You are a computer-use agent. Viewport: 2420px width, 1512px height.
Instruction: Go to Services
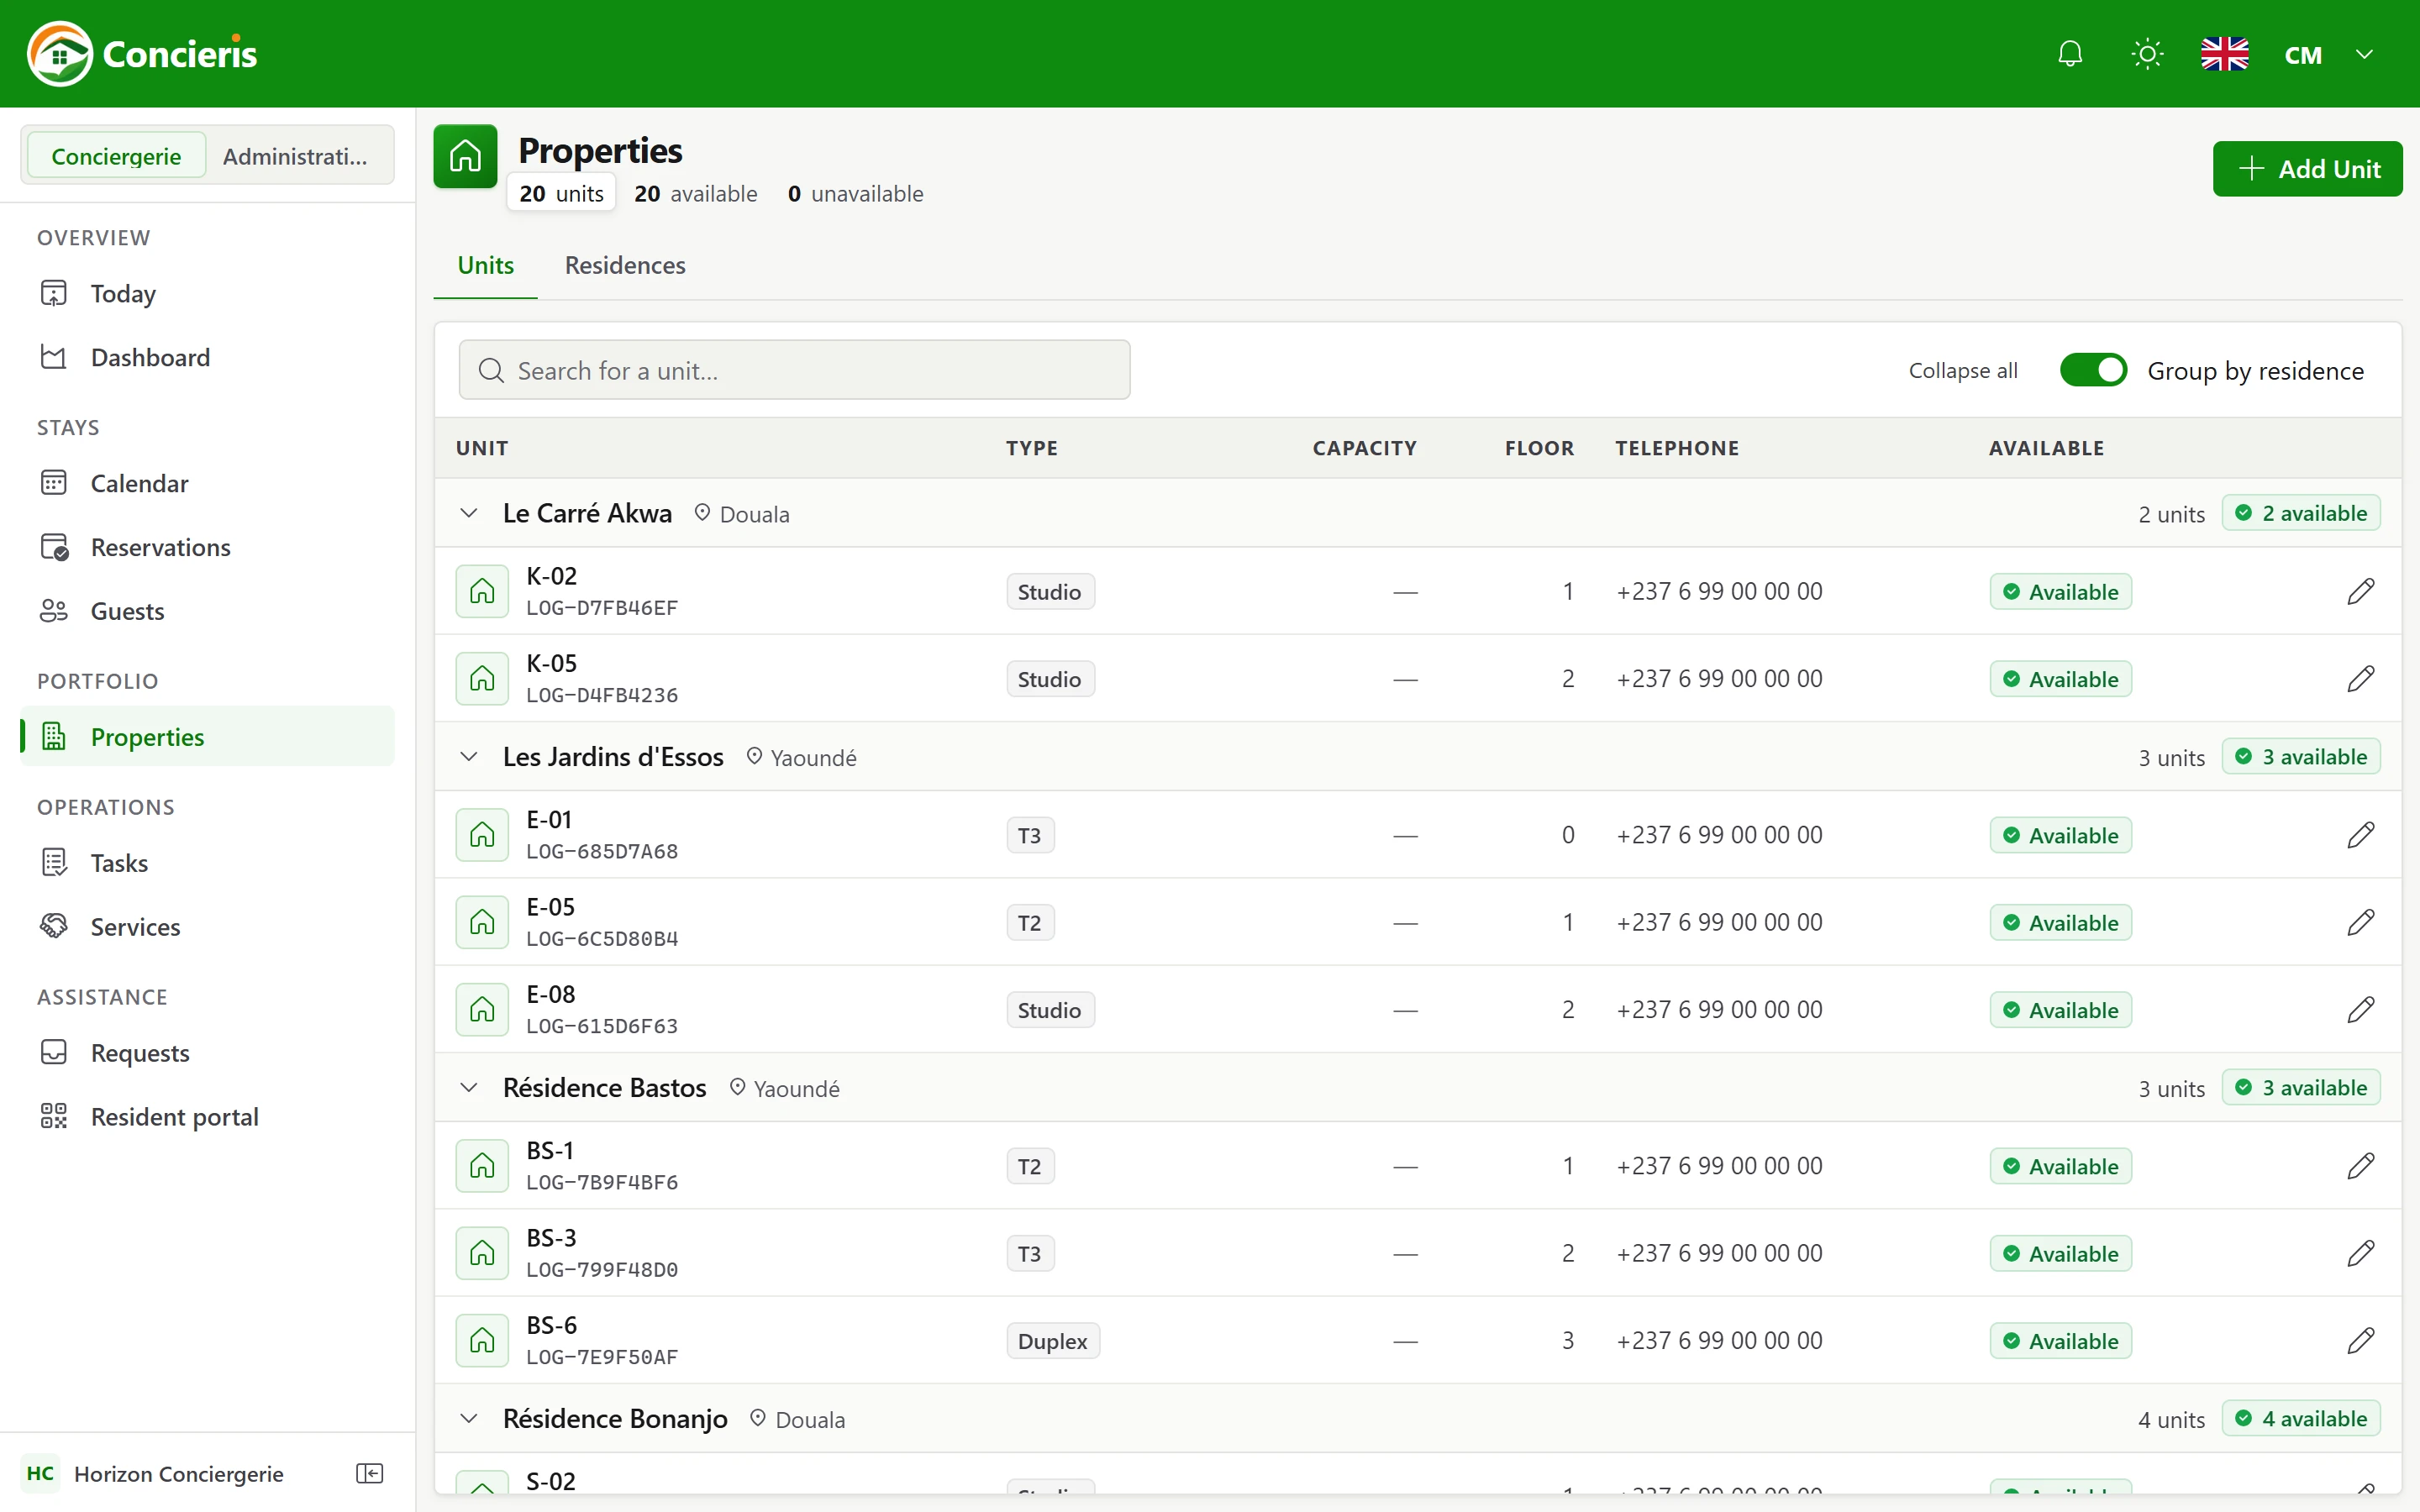[207, 927]
